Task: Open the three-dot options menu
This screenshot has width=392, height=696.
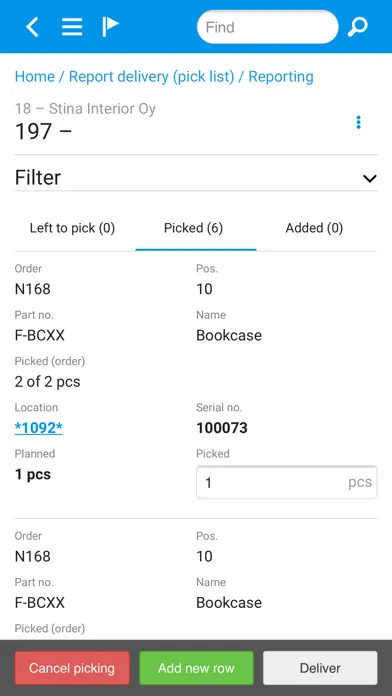Action: pyautogui.click(x=358, y=122)
